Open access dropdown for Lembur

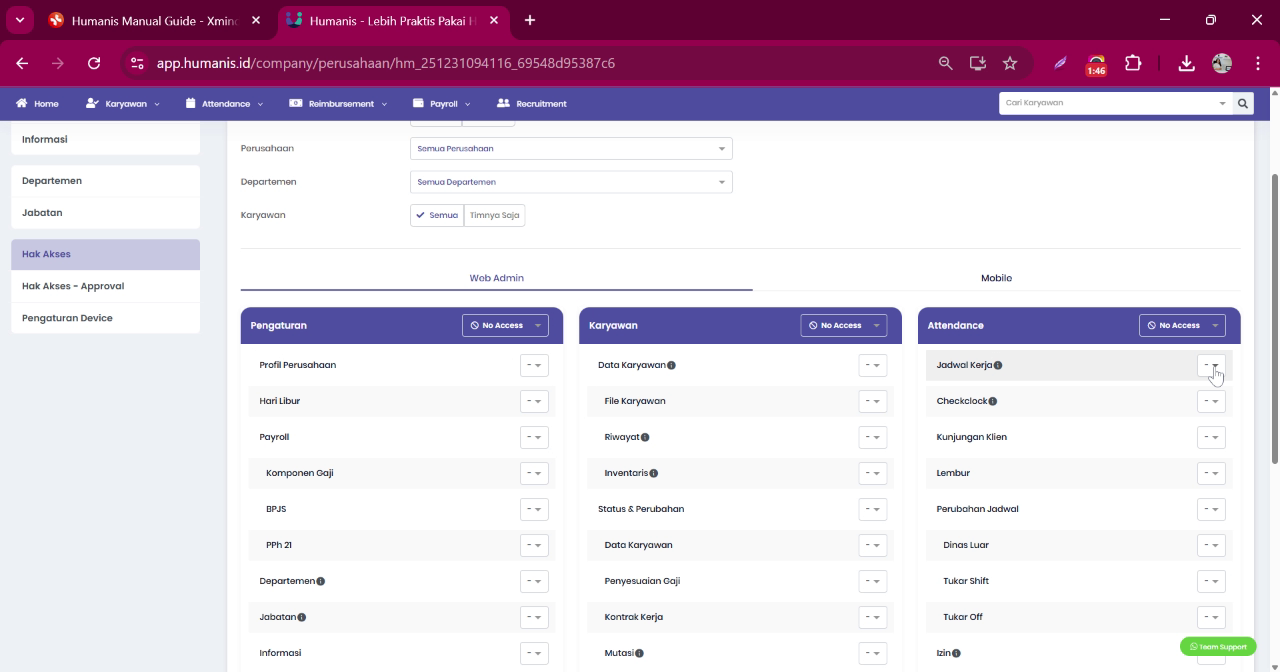(x=1211, y=473)
